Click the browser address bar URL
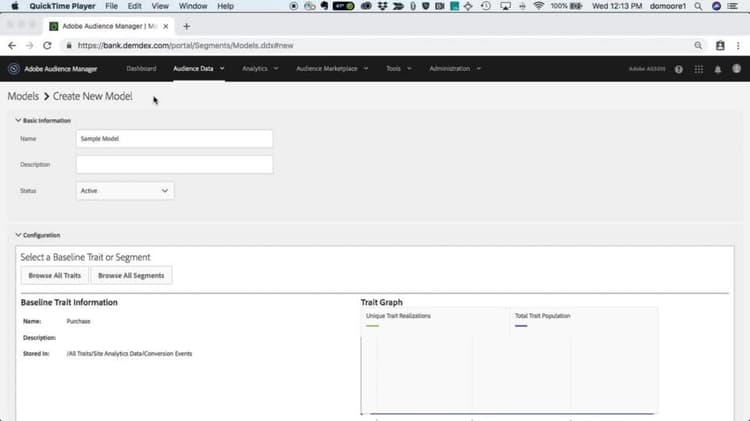Image resolution: width=750 pixels, height=421 pixels. (186, 45)
